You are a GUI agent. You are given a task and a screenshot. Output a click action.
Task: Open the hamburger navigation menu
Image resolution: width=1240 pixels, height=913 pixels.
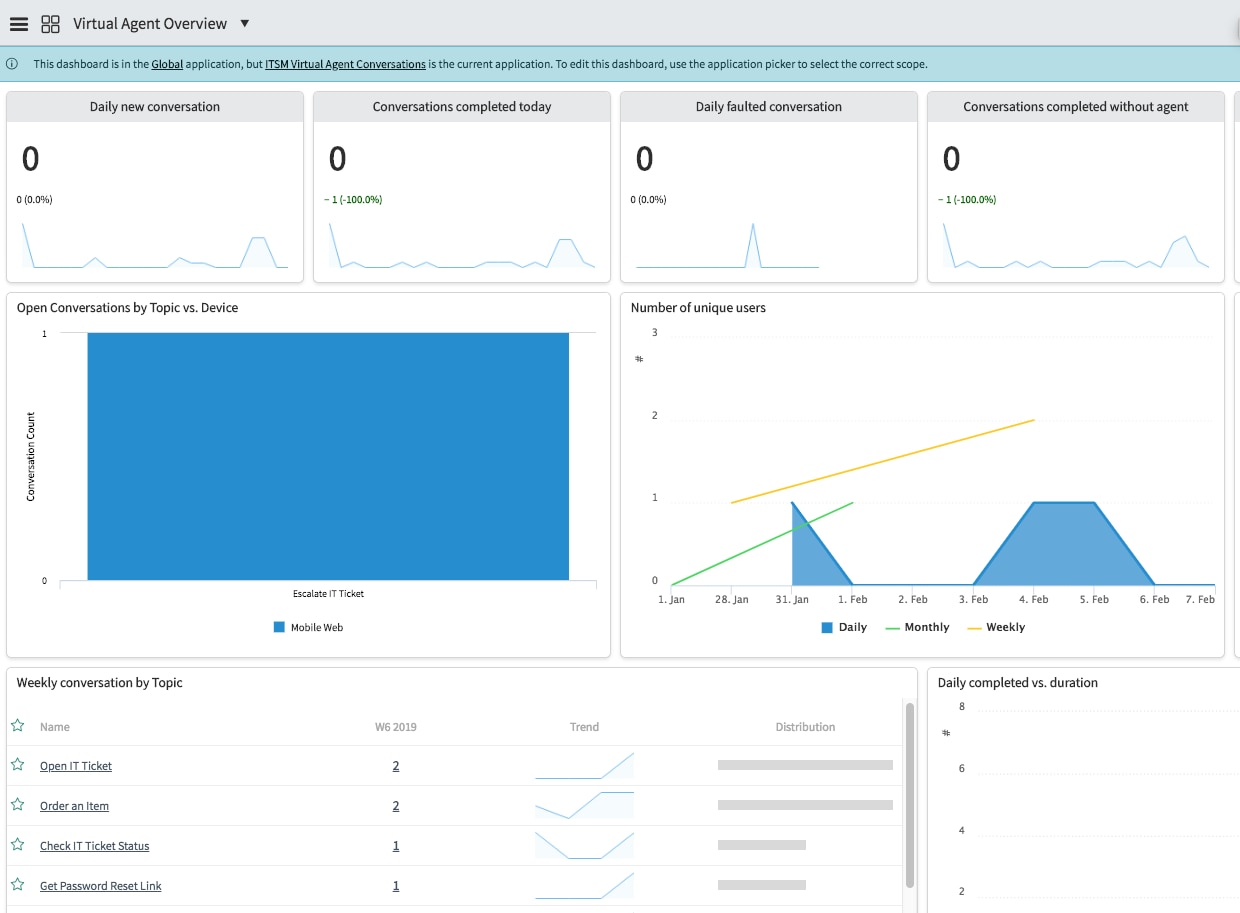click(18, 24)
